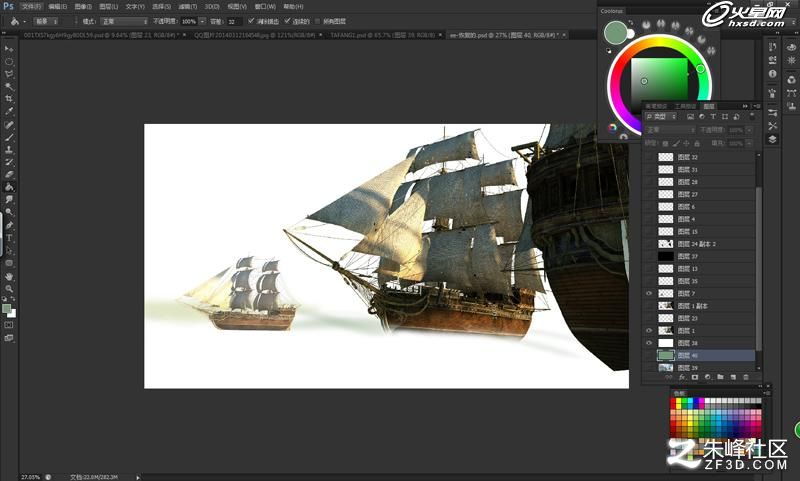800x481 pixels.
Task: Add a layer mask
Action: [694, 377]
